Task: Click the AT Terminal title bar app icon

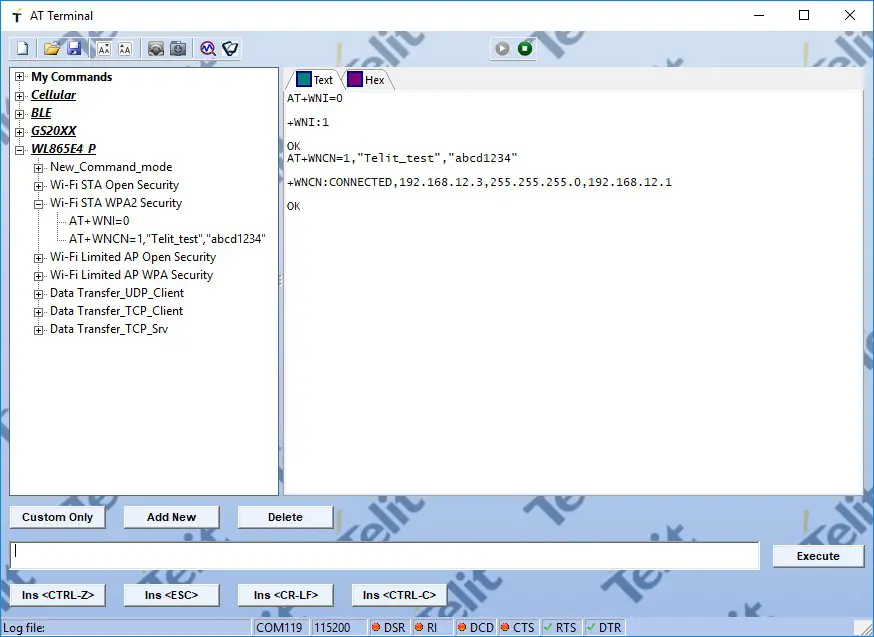Action: (17, 16)
